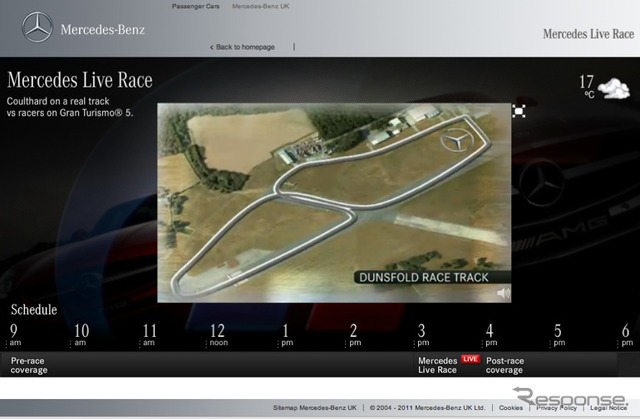This screenshot has height=419, width=640.
Task: Click the Mercedes Live Race header title
Action: (588, 34)
